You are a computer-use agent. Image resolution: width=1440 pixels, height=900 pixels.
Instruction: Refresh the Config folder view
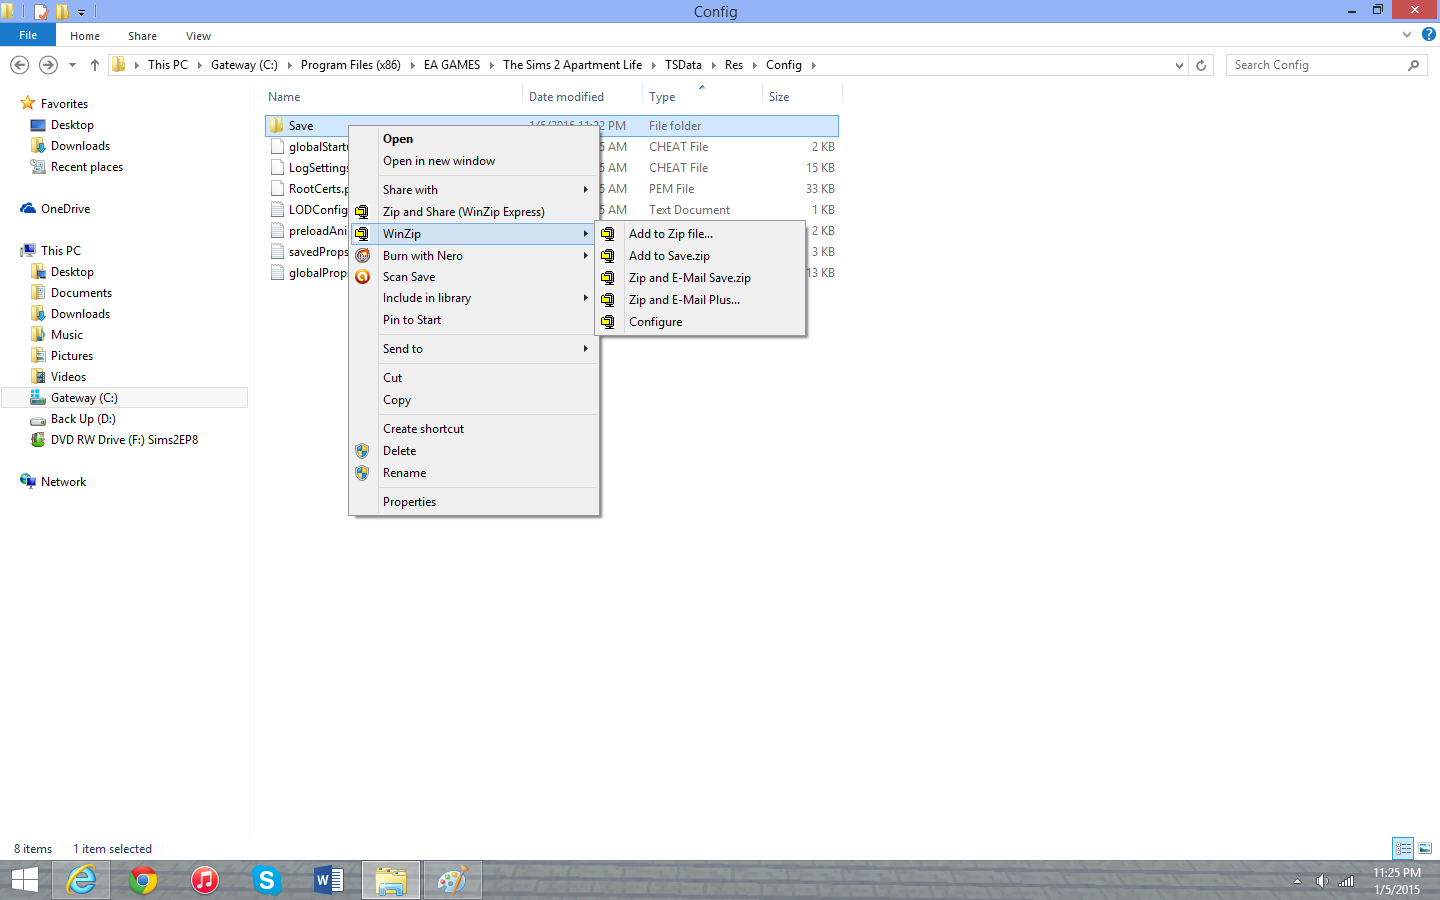[x=1201, y=65]
